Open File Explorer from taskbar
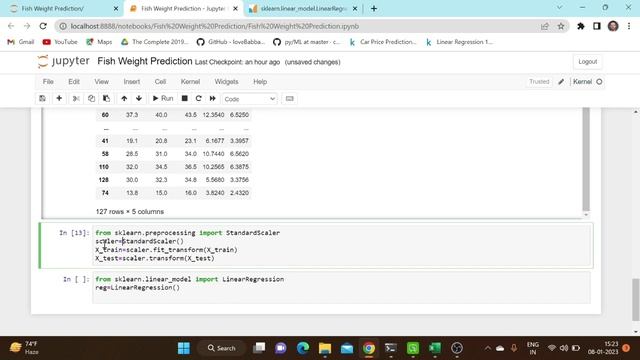The image size is (640, 360). [325, 348]
